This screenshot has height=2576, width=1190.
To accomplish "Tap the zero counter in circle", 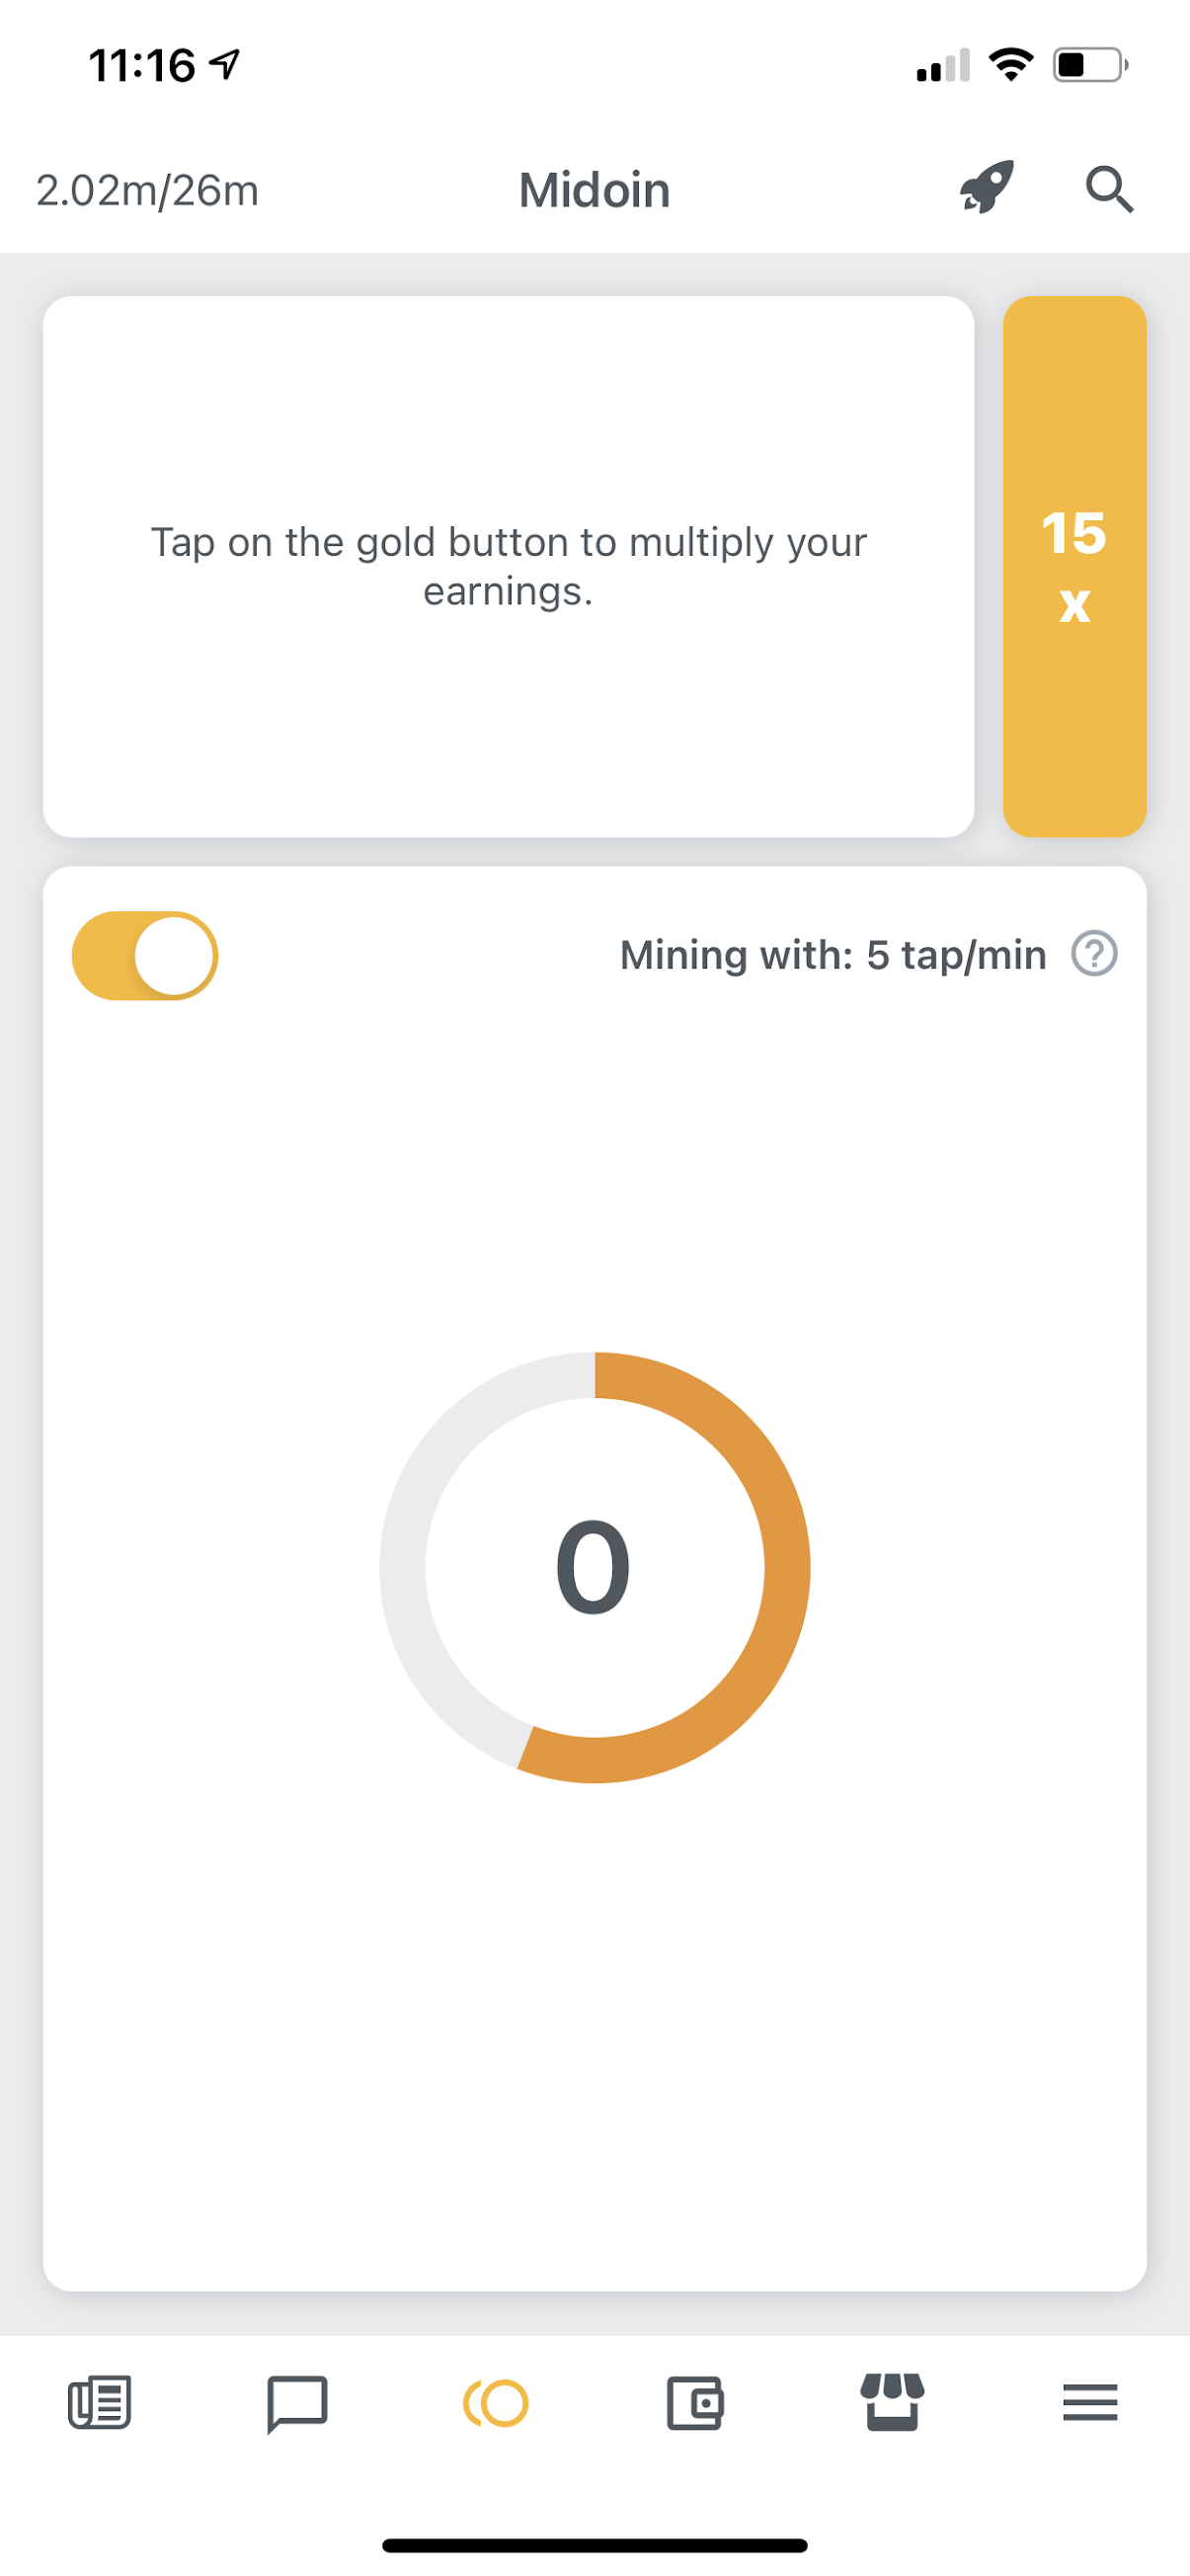I will tap(594, 1567).
